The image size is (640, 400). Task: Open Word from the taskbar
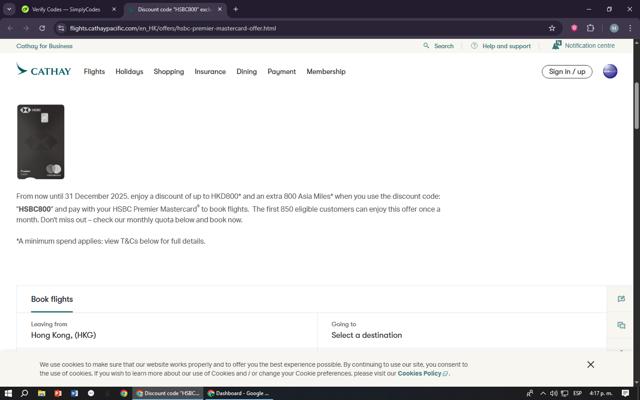[74, 393]
